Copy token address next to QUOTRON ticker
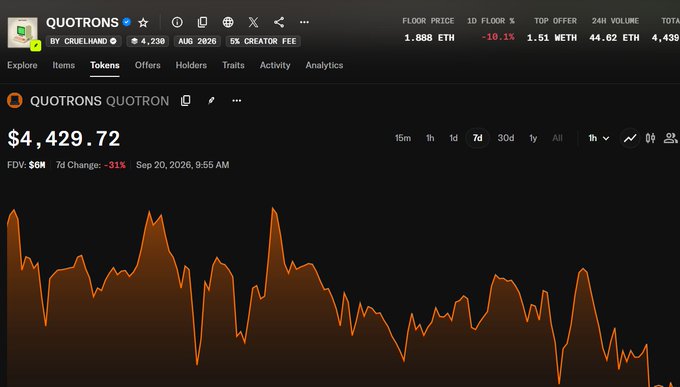680x387 pixels. point(186,101)
